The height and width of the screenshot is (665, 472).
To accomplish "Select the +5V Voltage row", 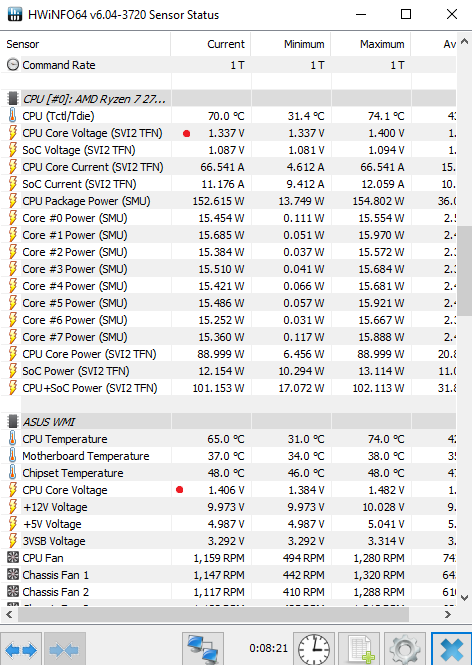I will click(x=228, y=524).
